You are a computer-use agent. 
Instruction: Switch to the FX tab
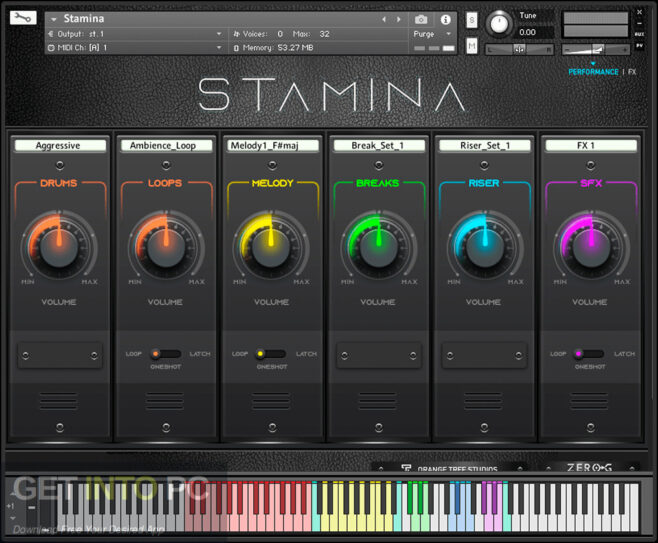click(632, 72)
